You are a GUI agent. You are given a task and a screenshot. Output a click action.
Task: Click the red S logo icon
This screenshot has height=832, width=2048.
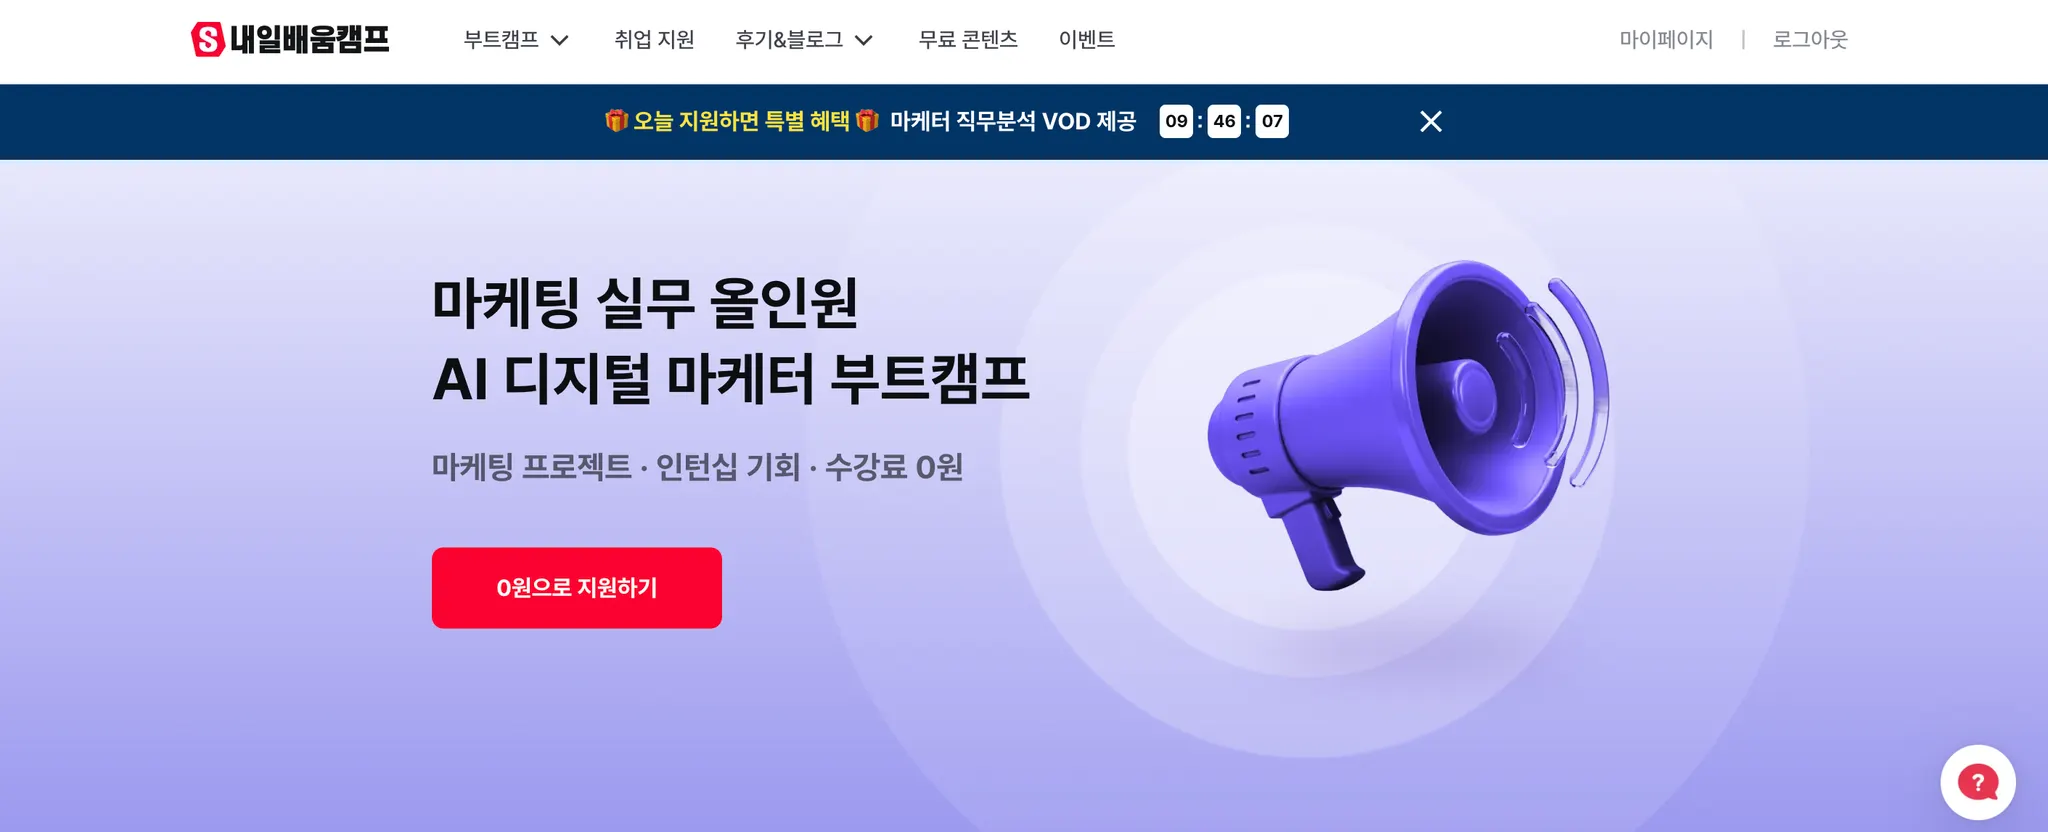click(207, 40)
